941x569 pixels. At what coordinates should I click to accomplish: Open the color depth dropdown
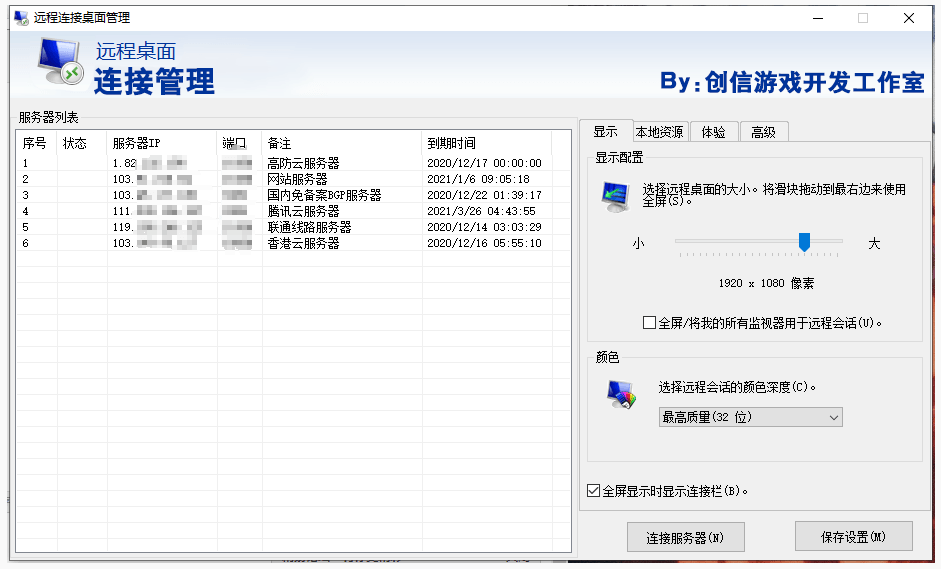click(x=750, y=417)
